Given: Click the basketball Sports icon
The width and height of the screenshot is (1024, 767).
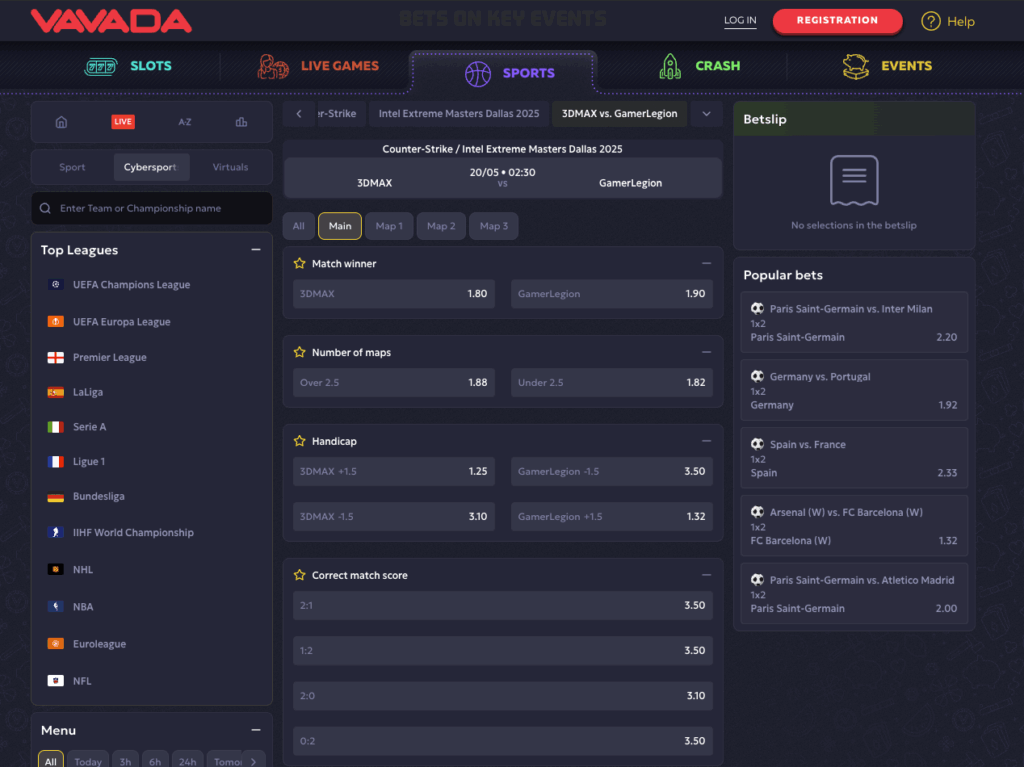Looking at the screenshot, I should pos(478,73).
